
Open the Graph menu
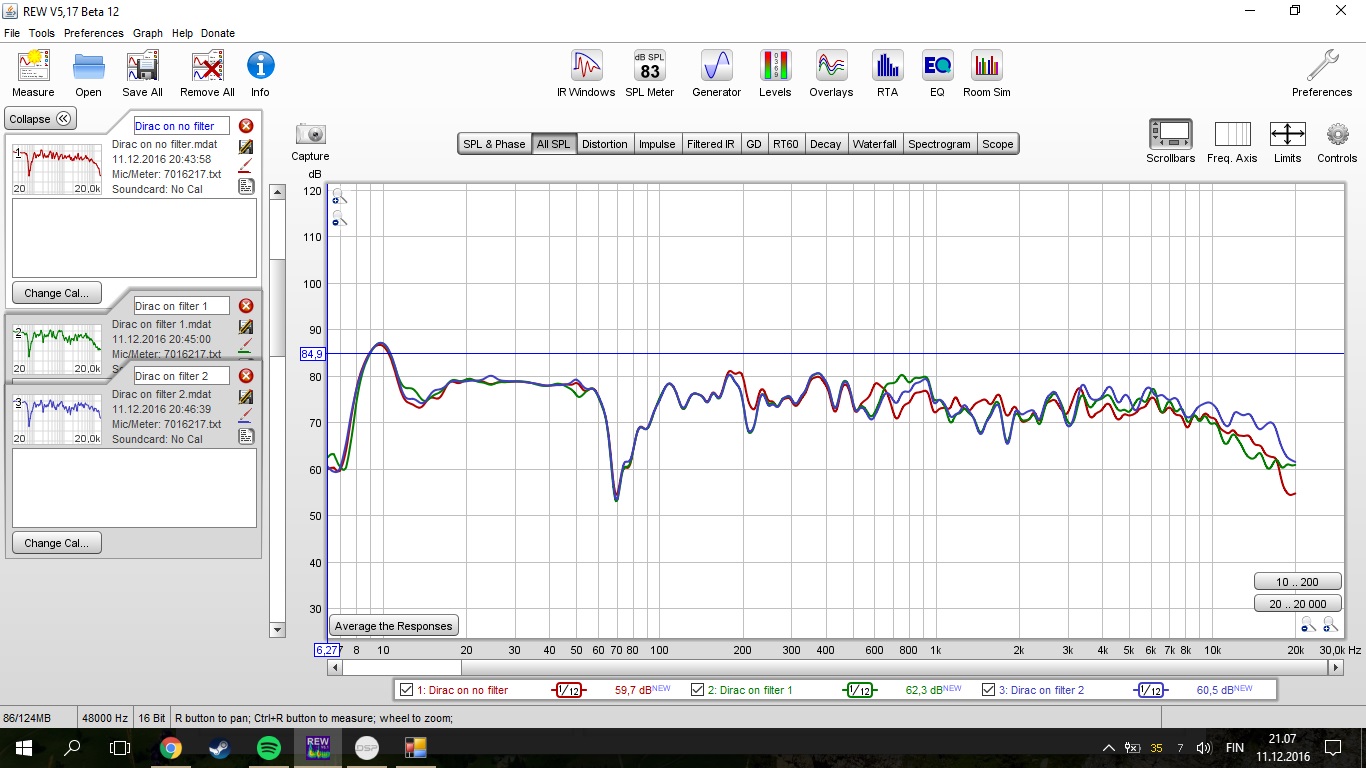pyautogui.click(x=148, y=33)
